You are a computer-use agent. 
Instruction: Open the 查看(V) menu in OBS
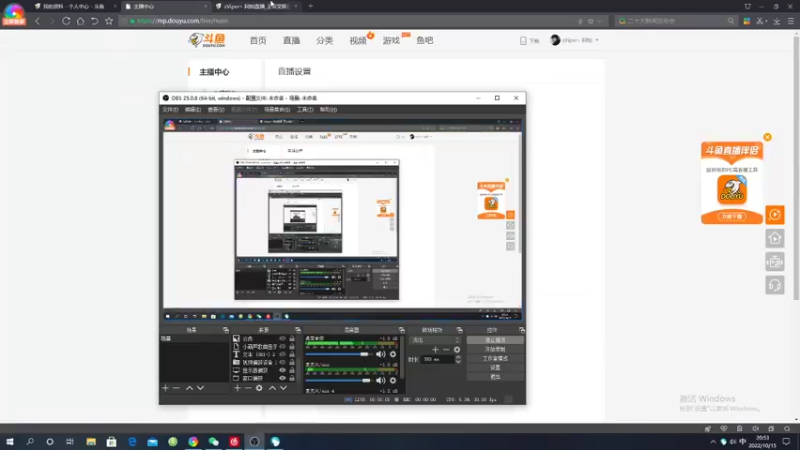pyautogui.click(x=216, y=110)
